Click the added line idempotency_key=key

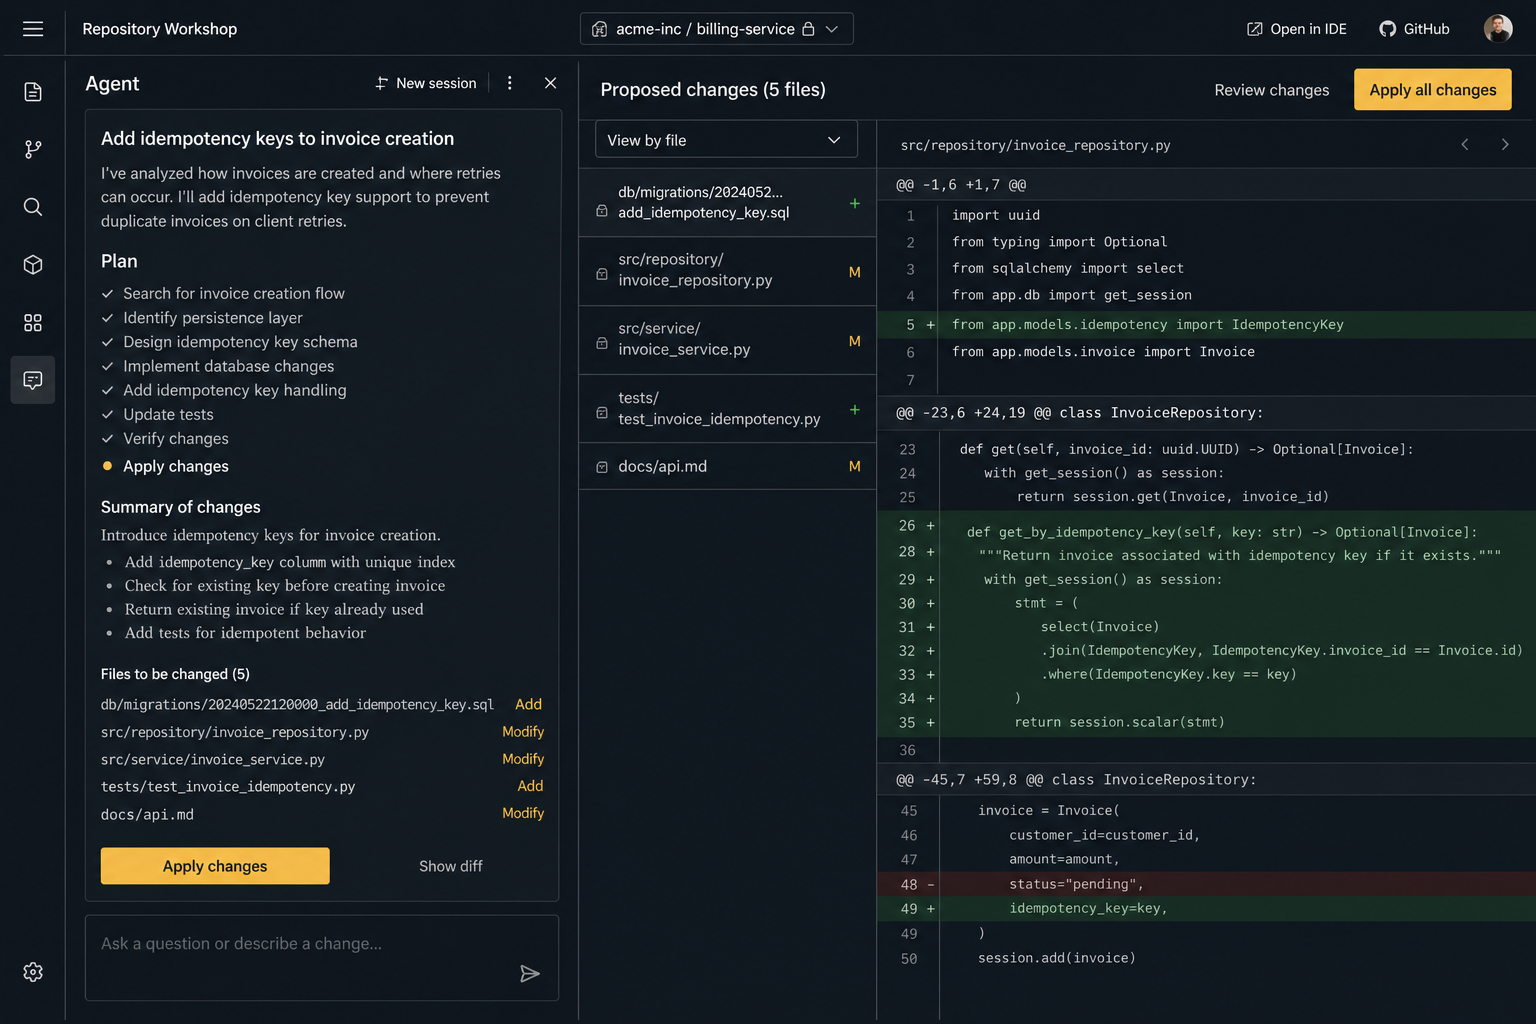tap(1206, 909)
